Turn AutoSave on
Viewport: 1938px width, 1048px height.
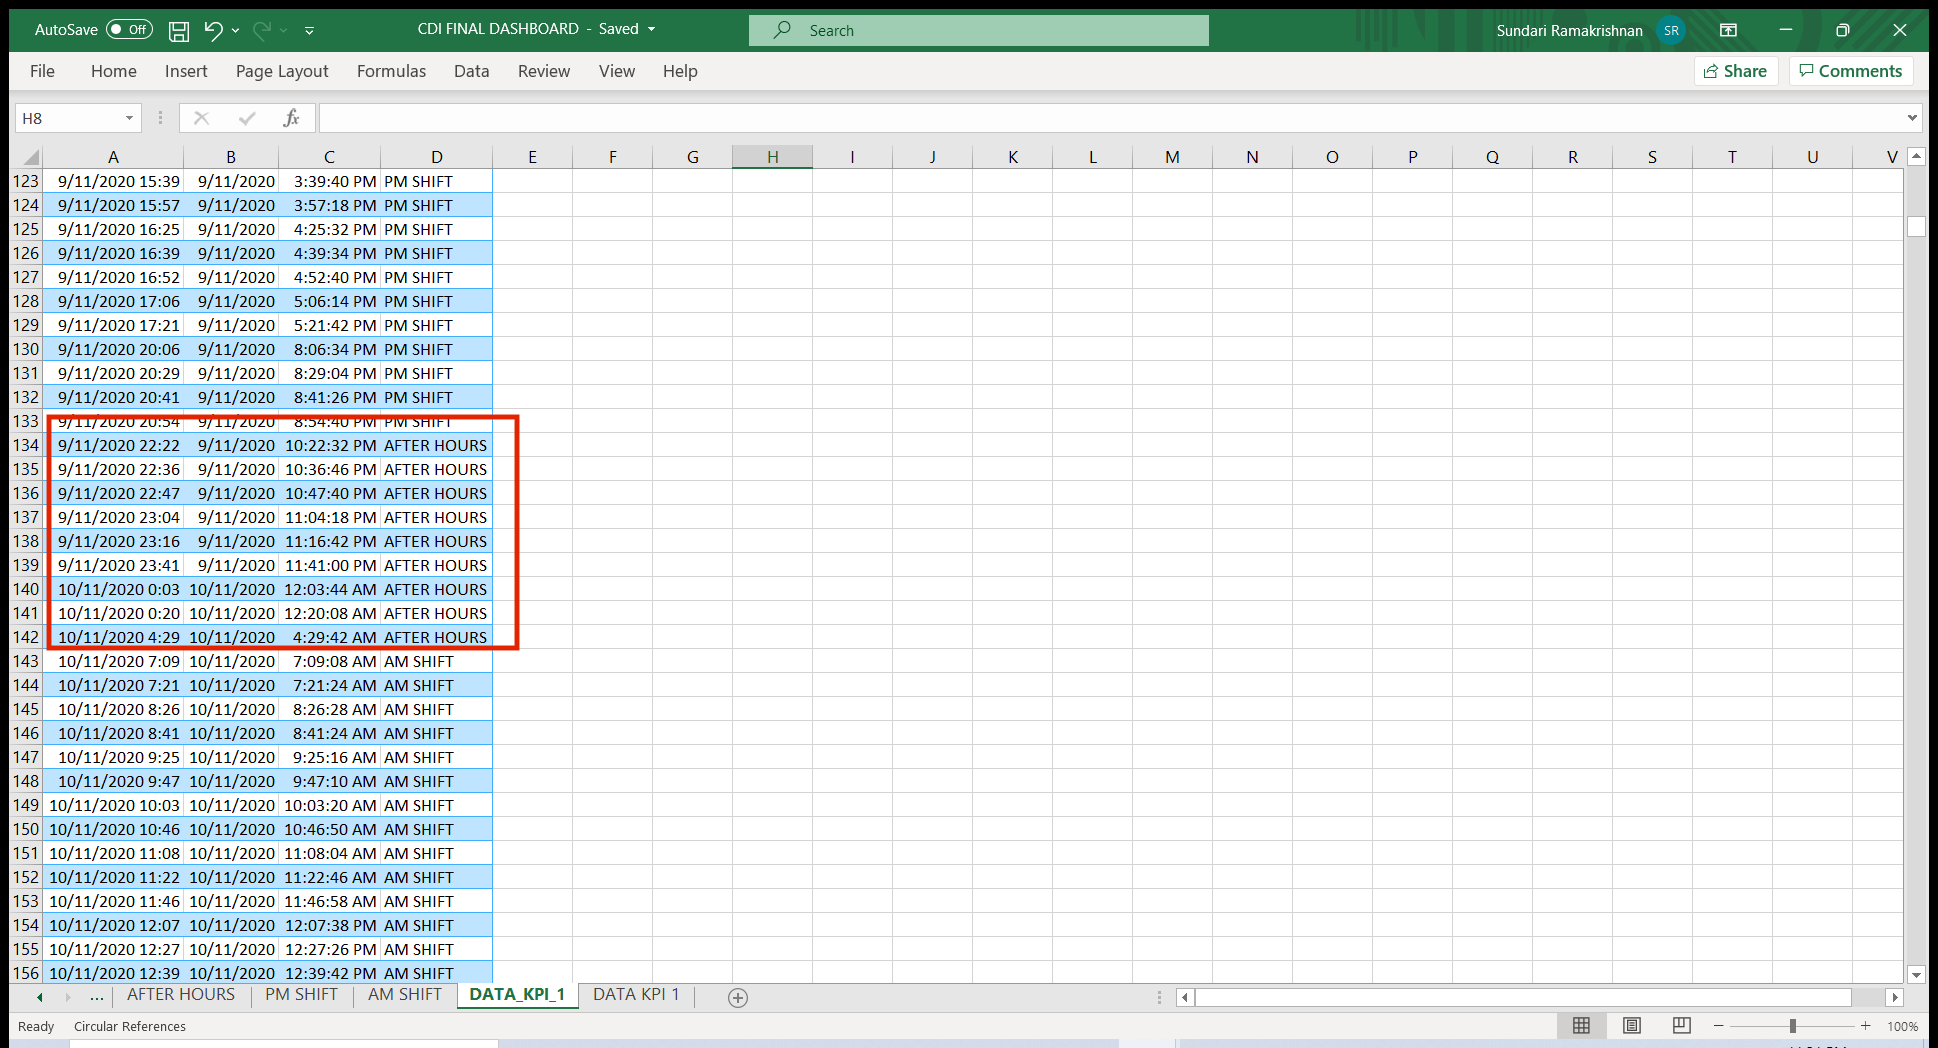[x=128, y=29]
